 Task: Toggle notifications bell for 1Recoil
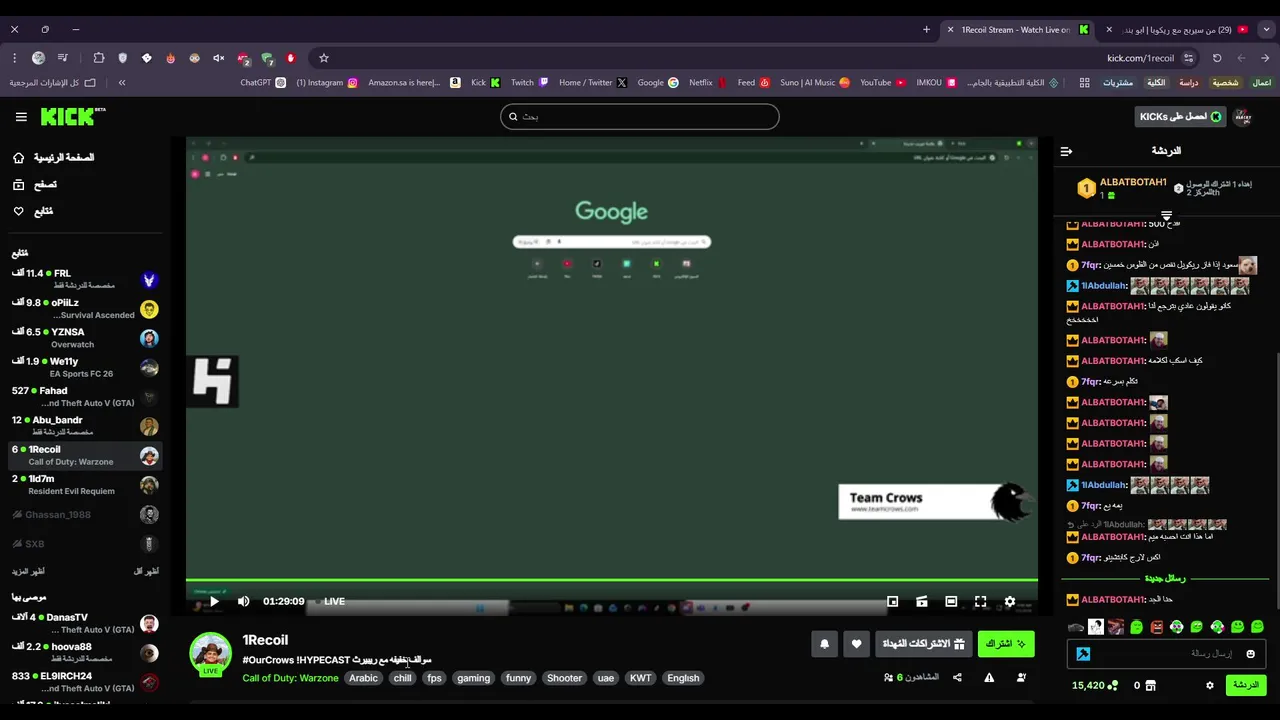point(824,644)
